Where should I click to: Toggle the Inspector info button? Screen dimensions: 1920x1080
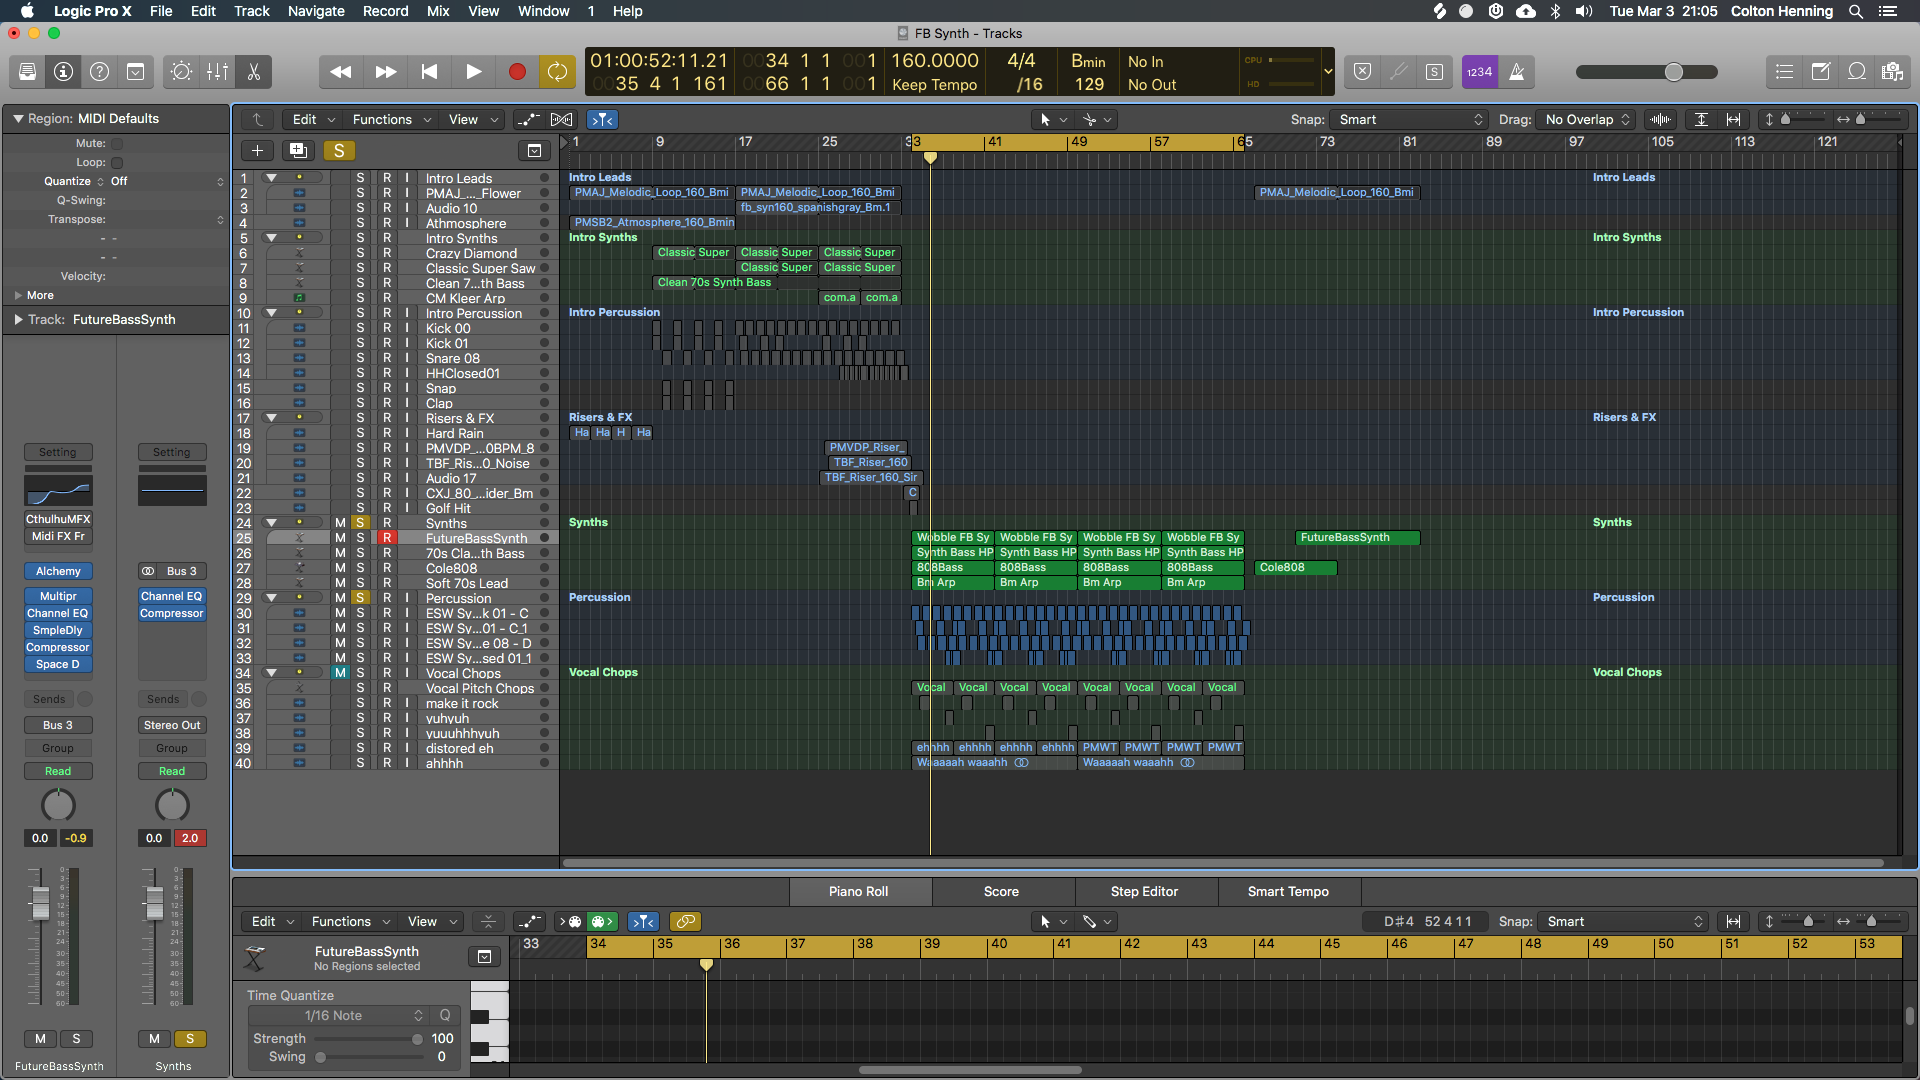tap(63, 72)
